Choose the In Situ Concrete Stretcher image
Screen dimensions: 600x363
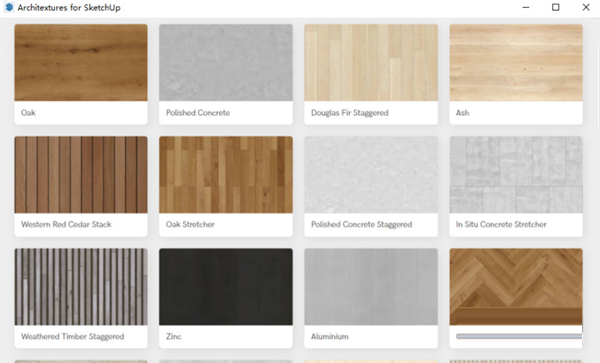516,174
